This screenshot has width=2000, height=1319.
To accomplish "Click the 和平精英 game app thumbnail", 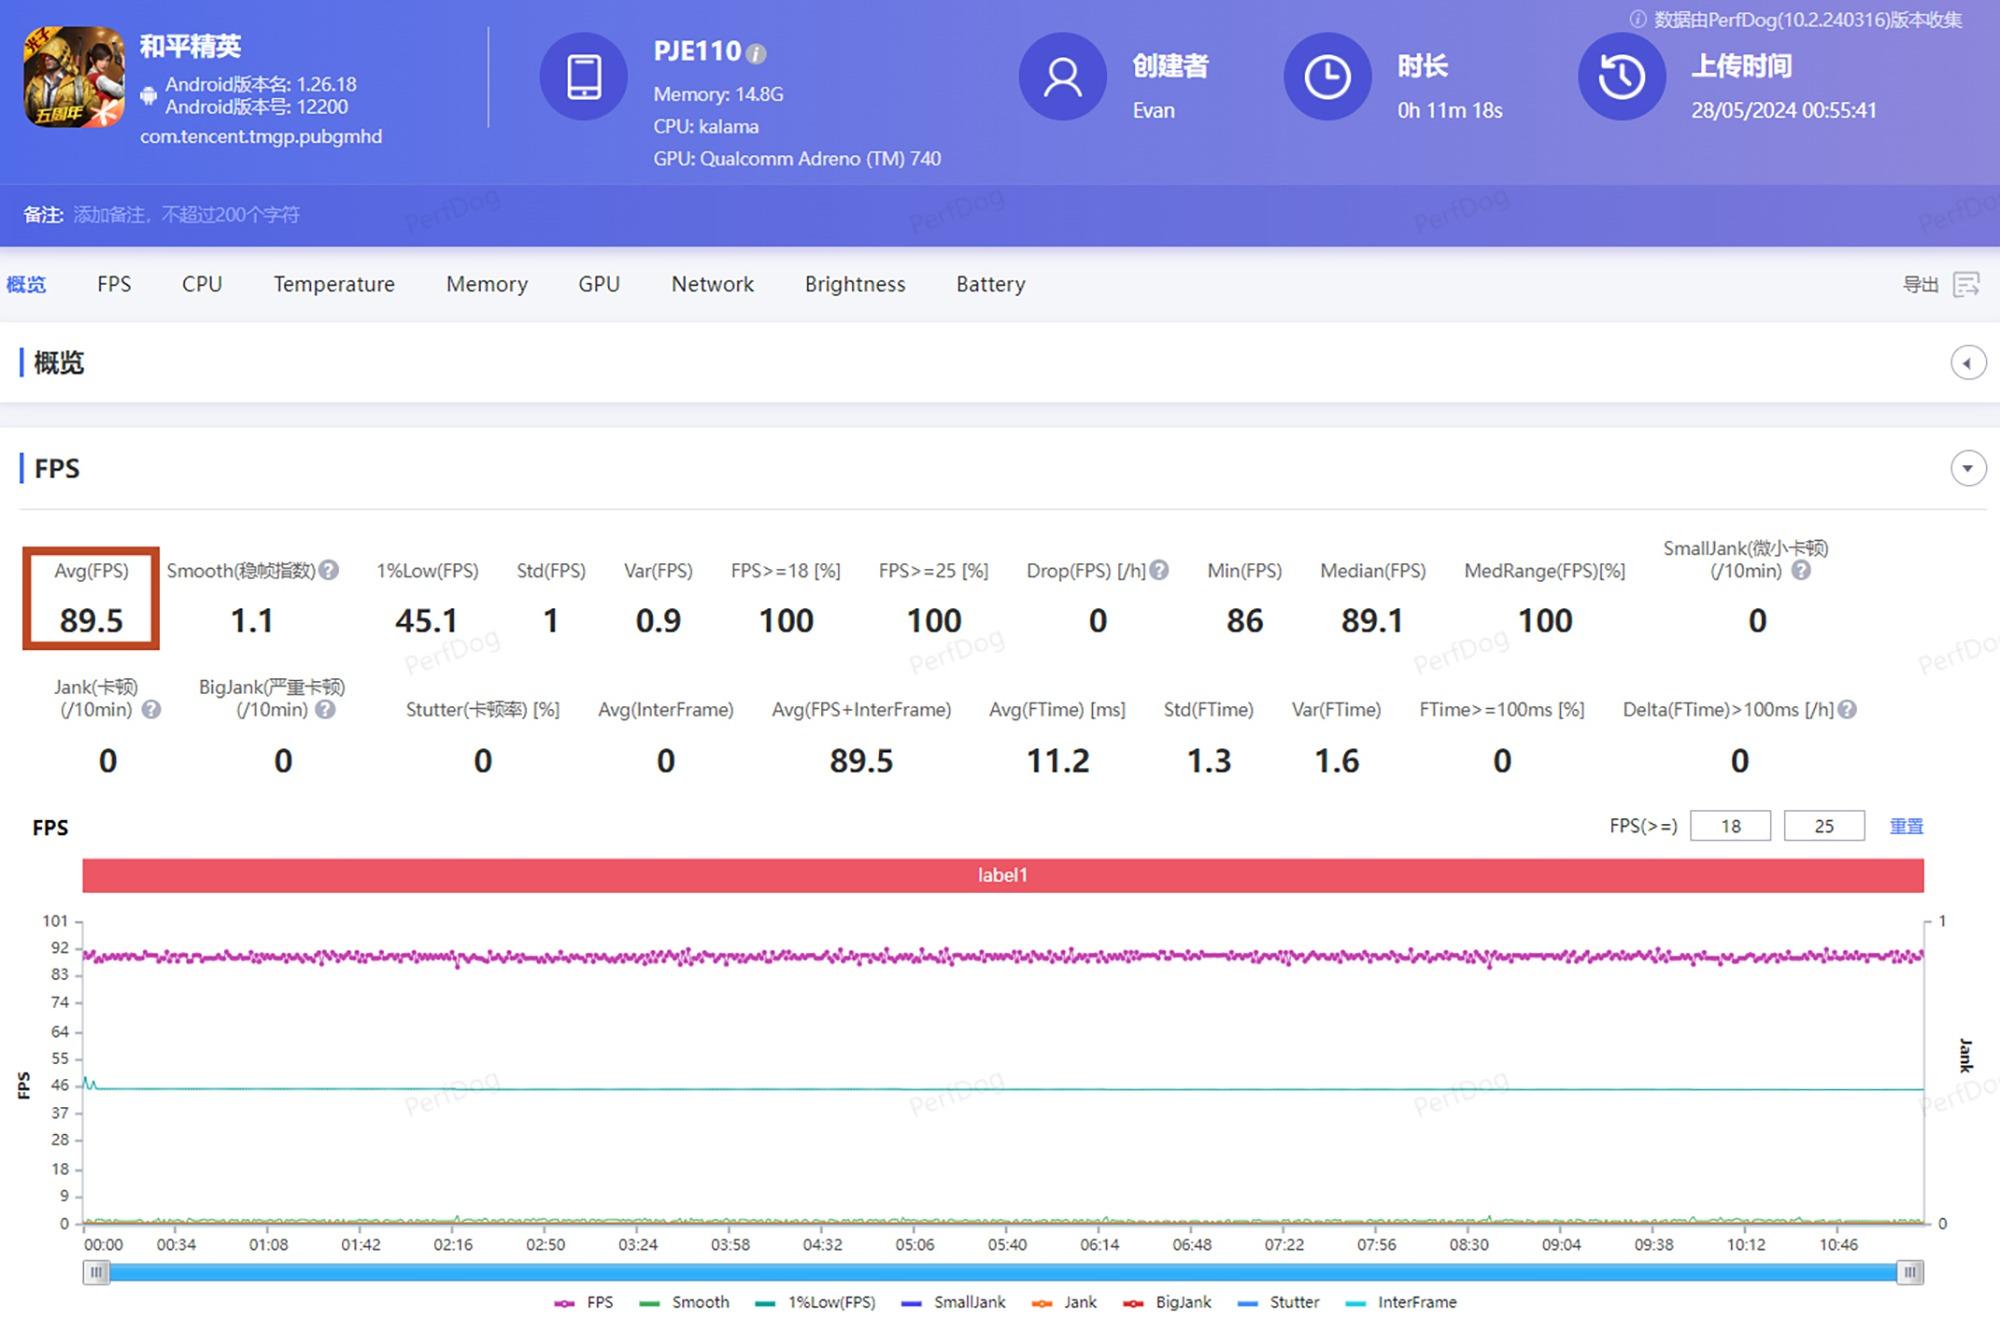I will 74,78.
